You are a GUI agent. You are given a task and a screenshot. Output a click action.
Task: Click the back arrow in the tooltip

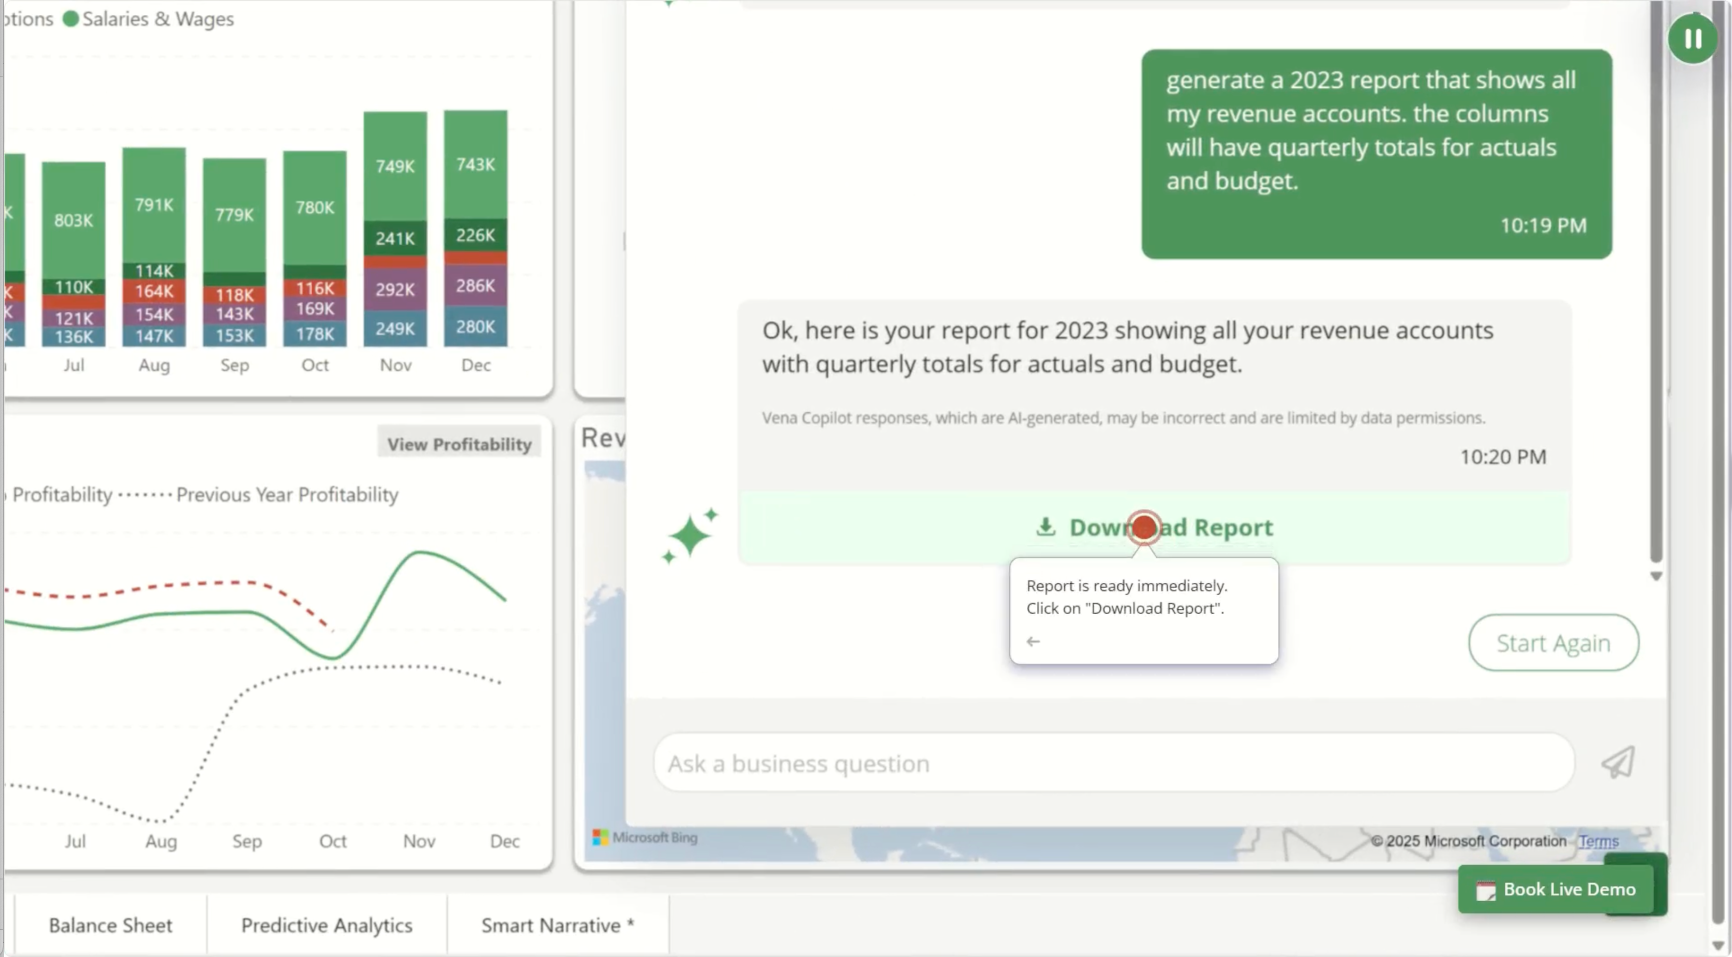(1033, 641)
